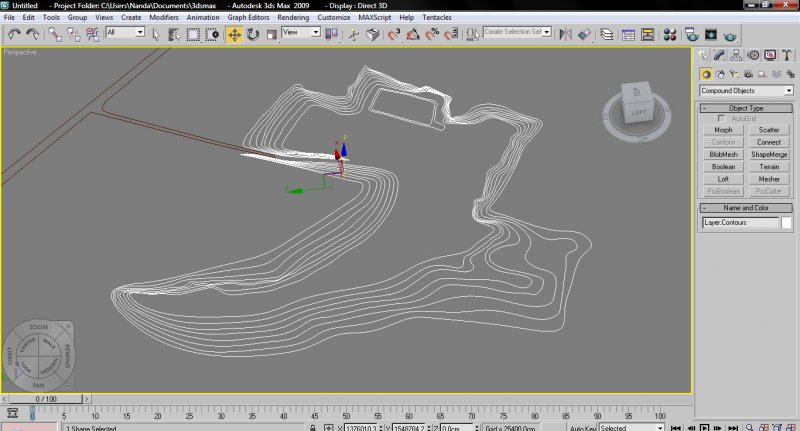Image resolution: width=800 pixels, height=431 pixels.
Task: Open the Compound Objects category dropdown
Action: click(x=746, y=91)
